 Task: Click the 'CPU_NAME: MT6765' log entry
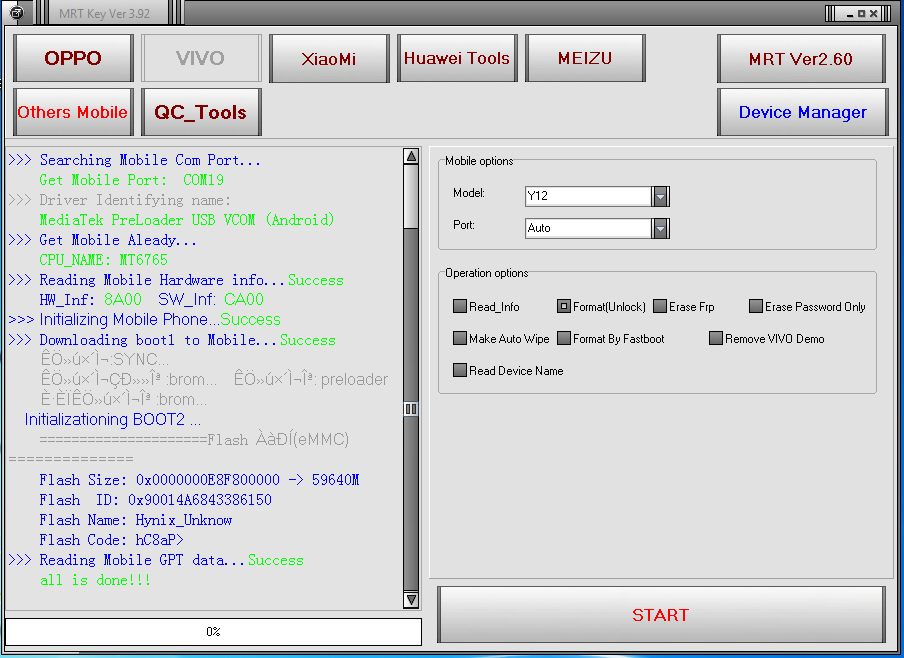pos(104,260)
